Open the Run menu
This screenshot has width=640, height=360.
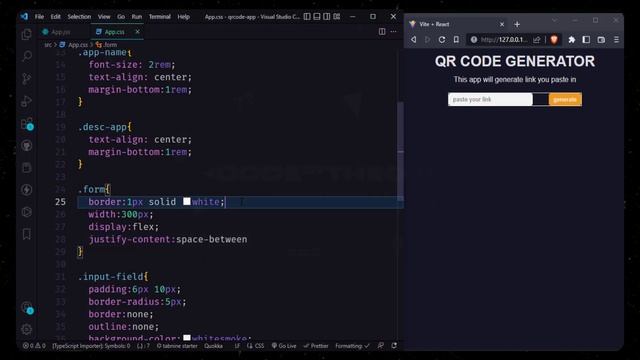click(136, 17)
